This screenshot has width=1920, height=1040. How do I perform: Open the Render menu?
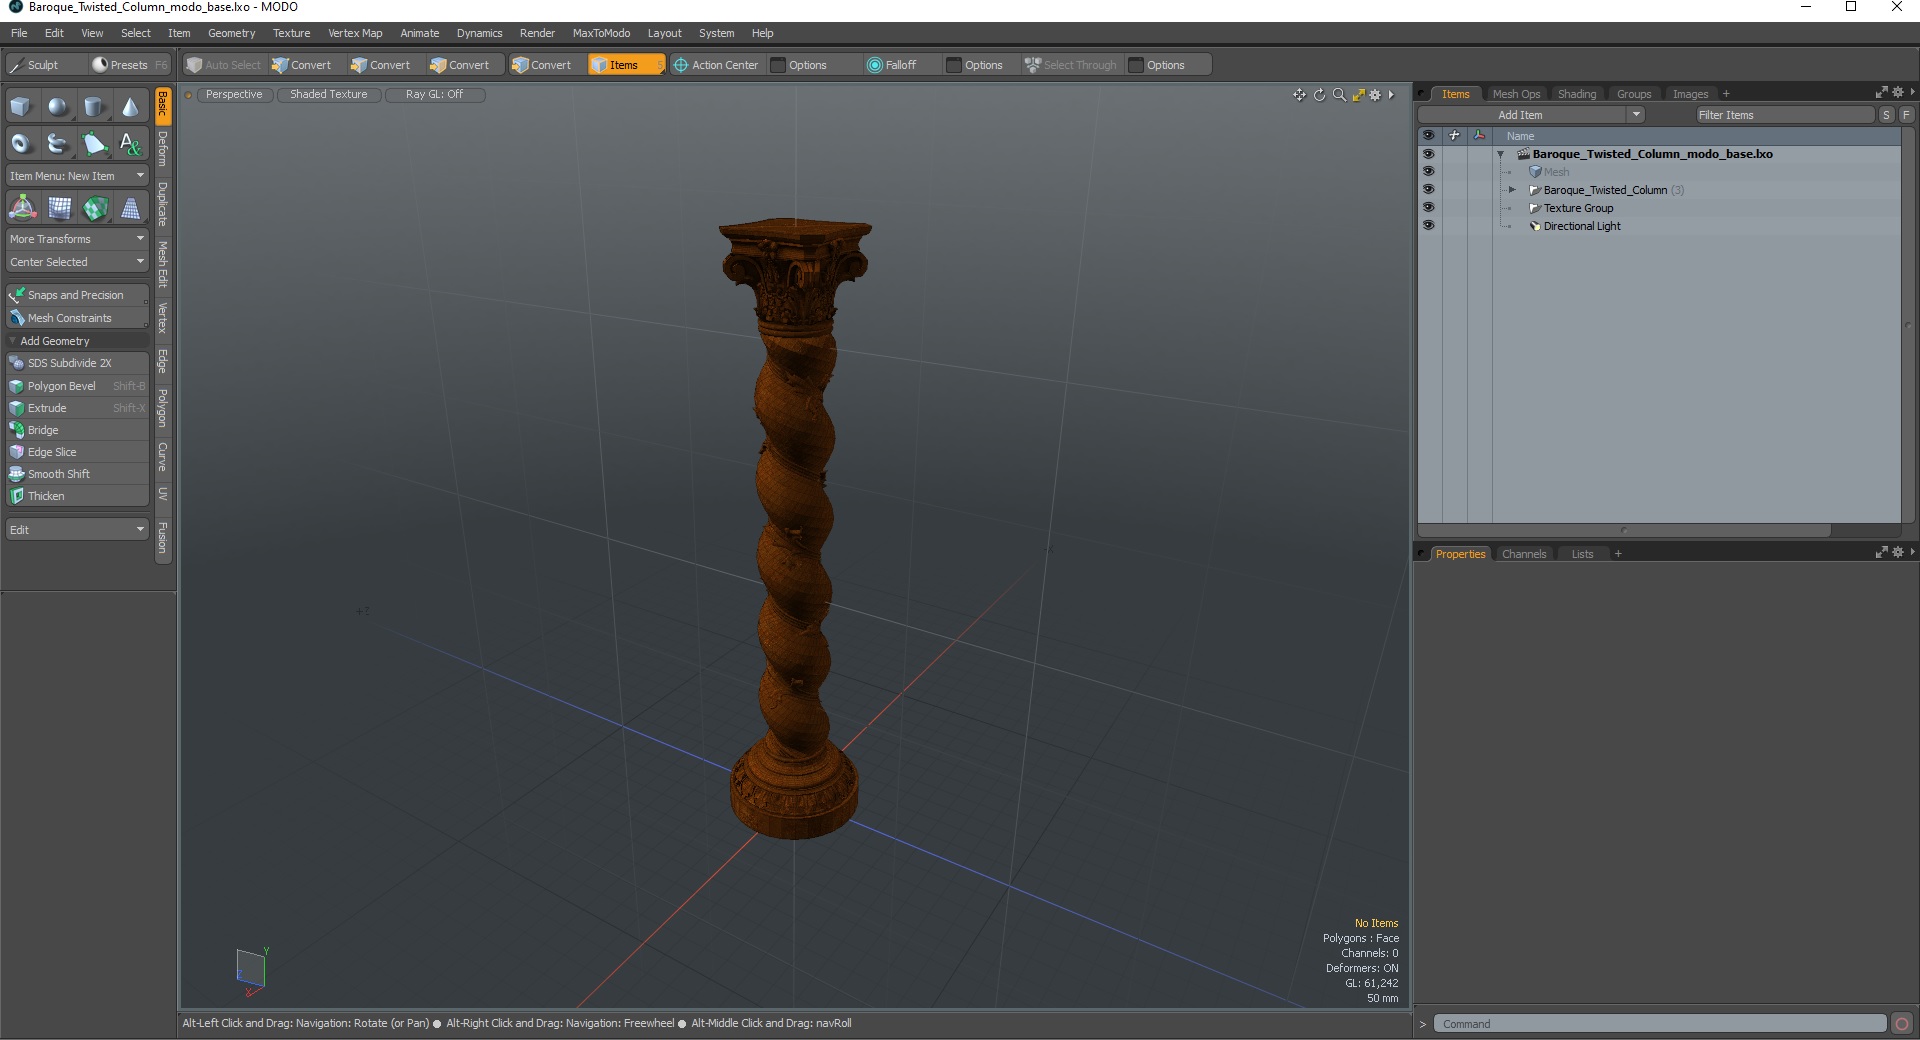pos(537,33)
